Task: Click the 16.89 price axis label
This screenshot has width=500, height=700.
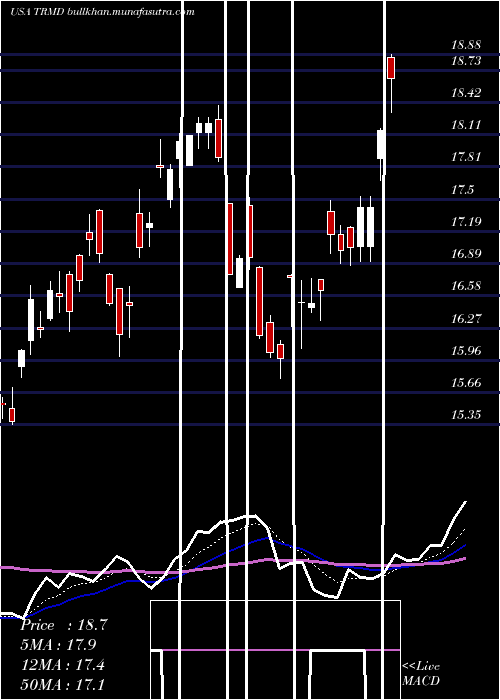Action: (466, 254)
